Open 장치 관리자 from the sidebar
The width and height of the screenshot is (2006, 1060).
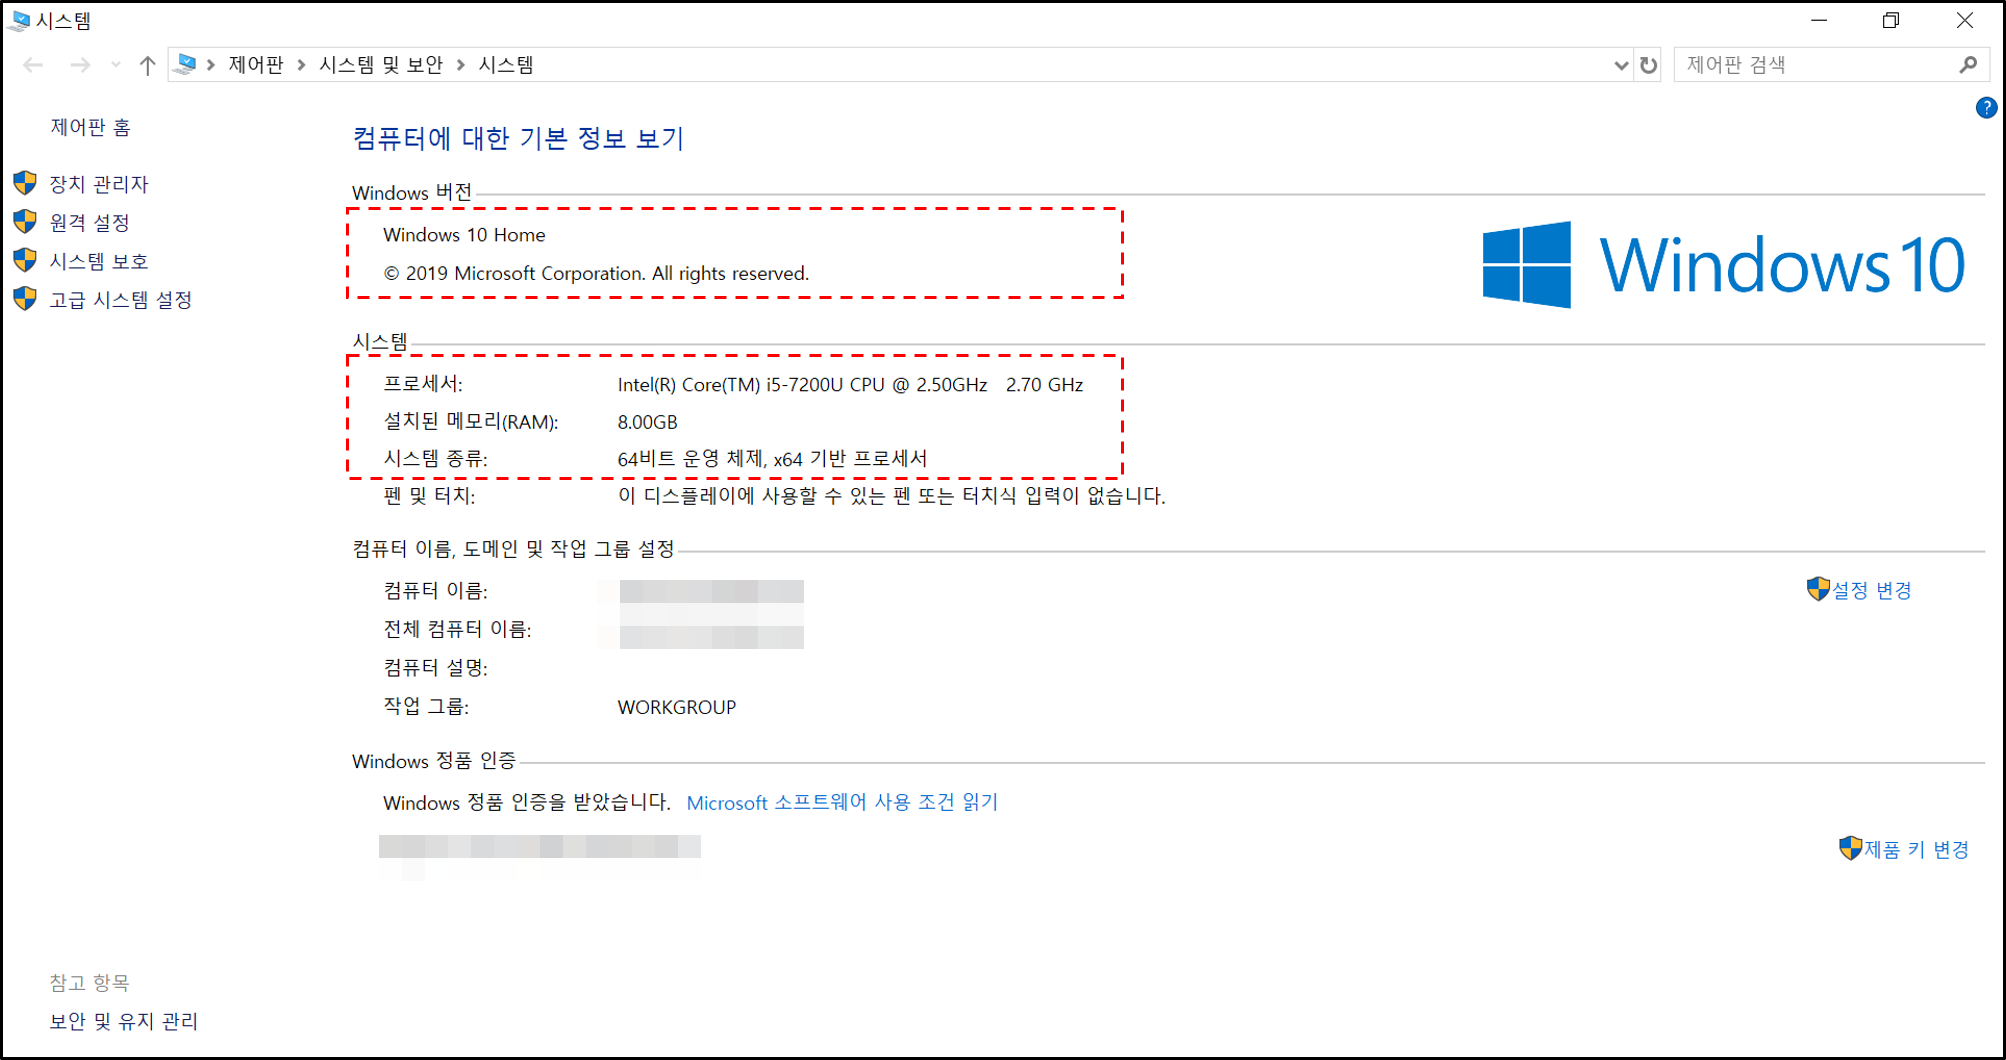[100, 184]
